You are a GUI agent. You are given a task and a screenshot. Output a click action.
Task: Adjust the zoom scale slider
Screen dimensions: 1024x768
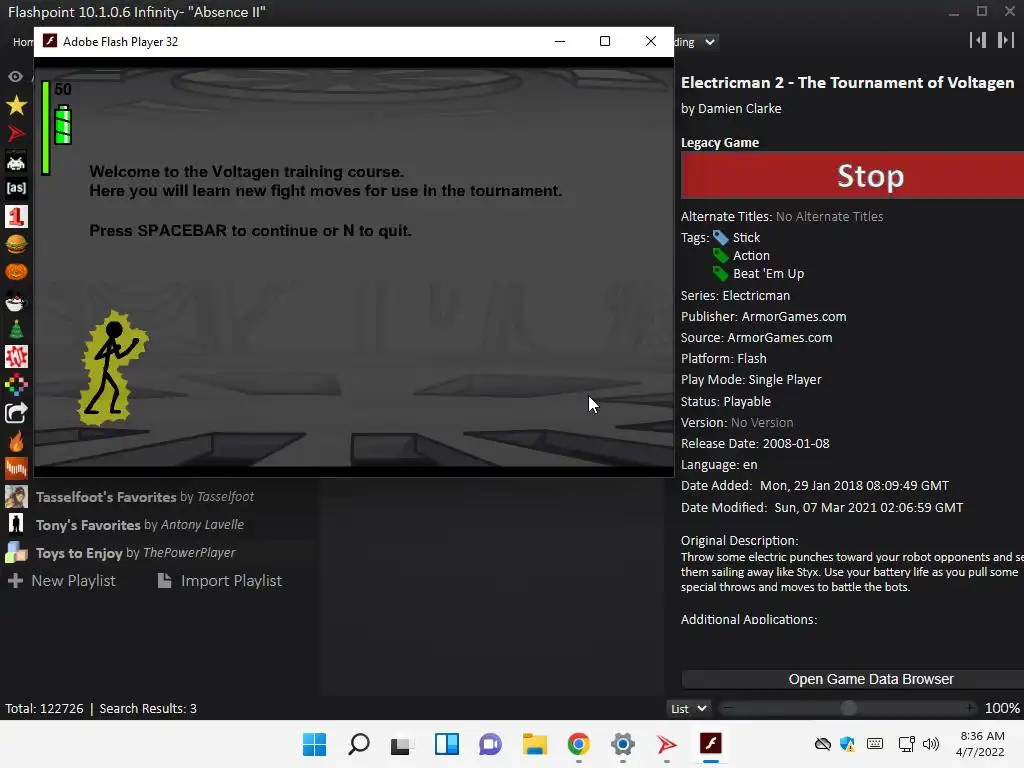tap(848, 709)
